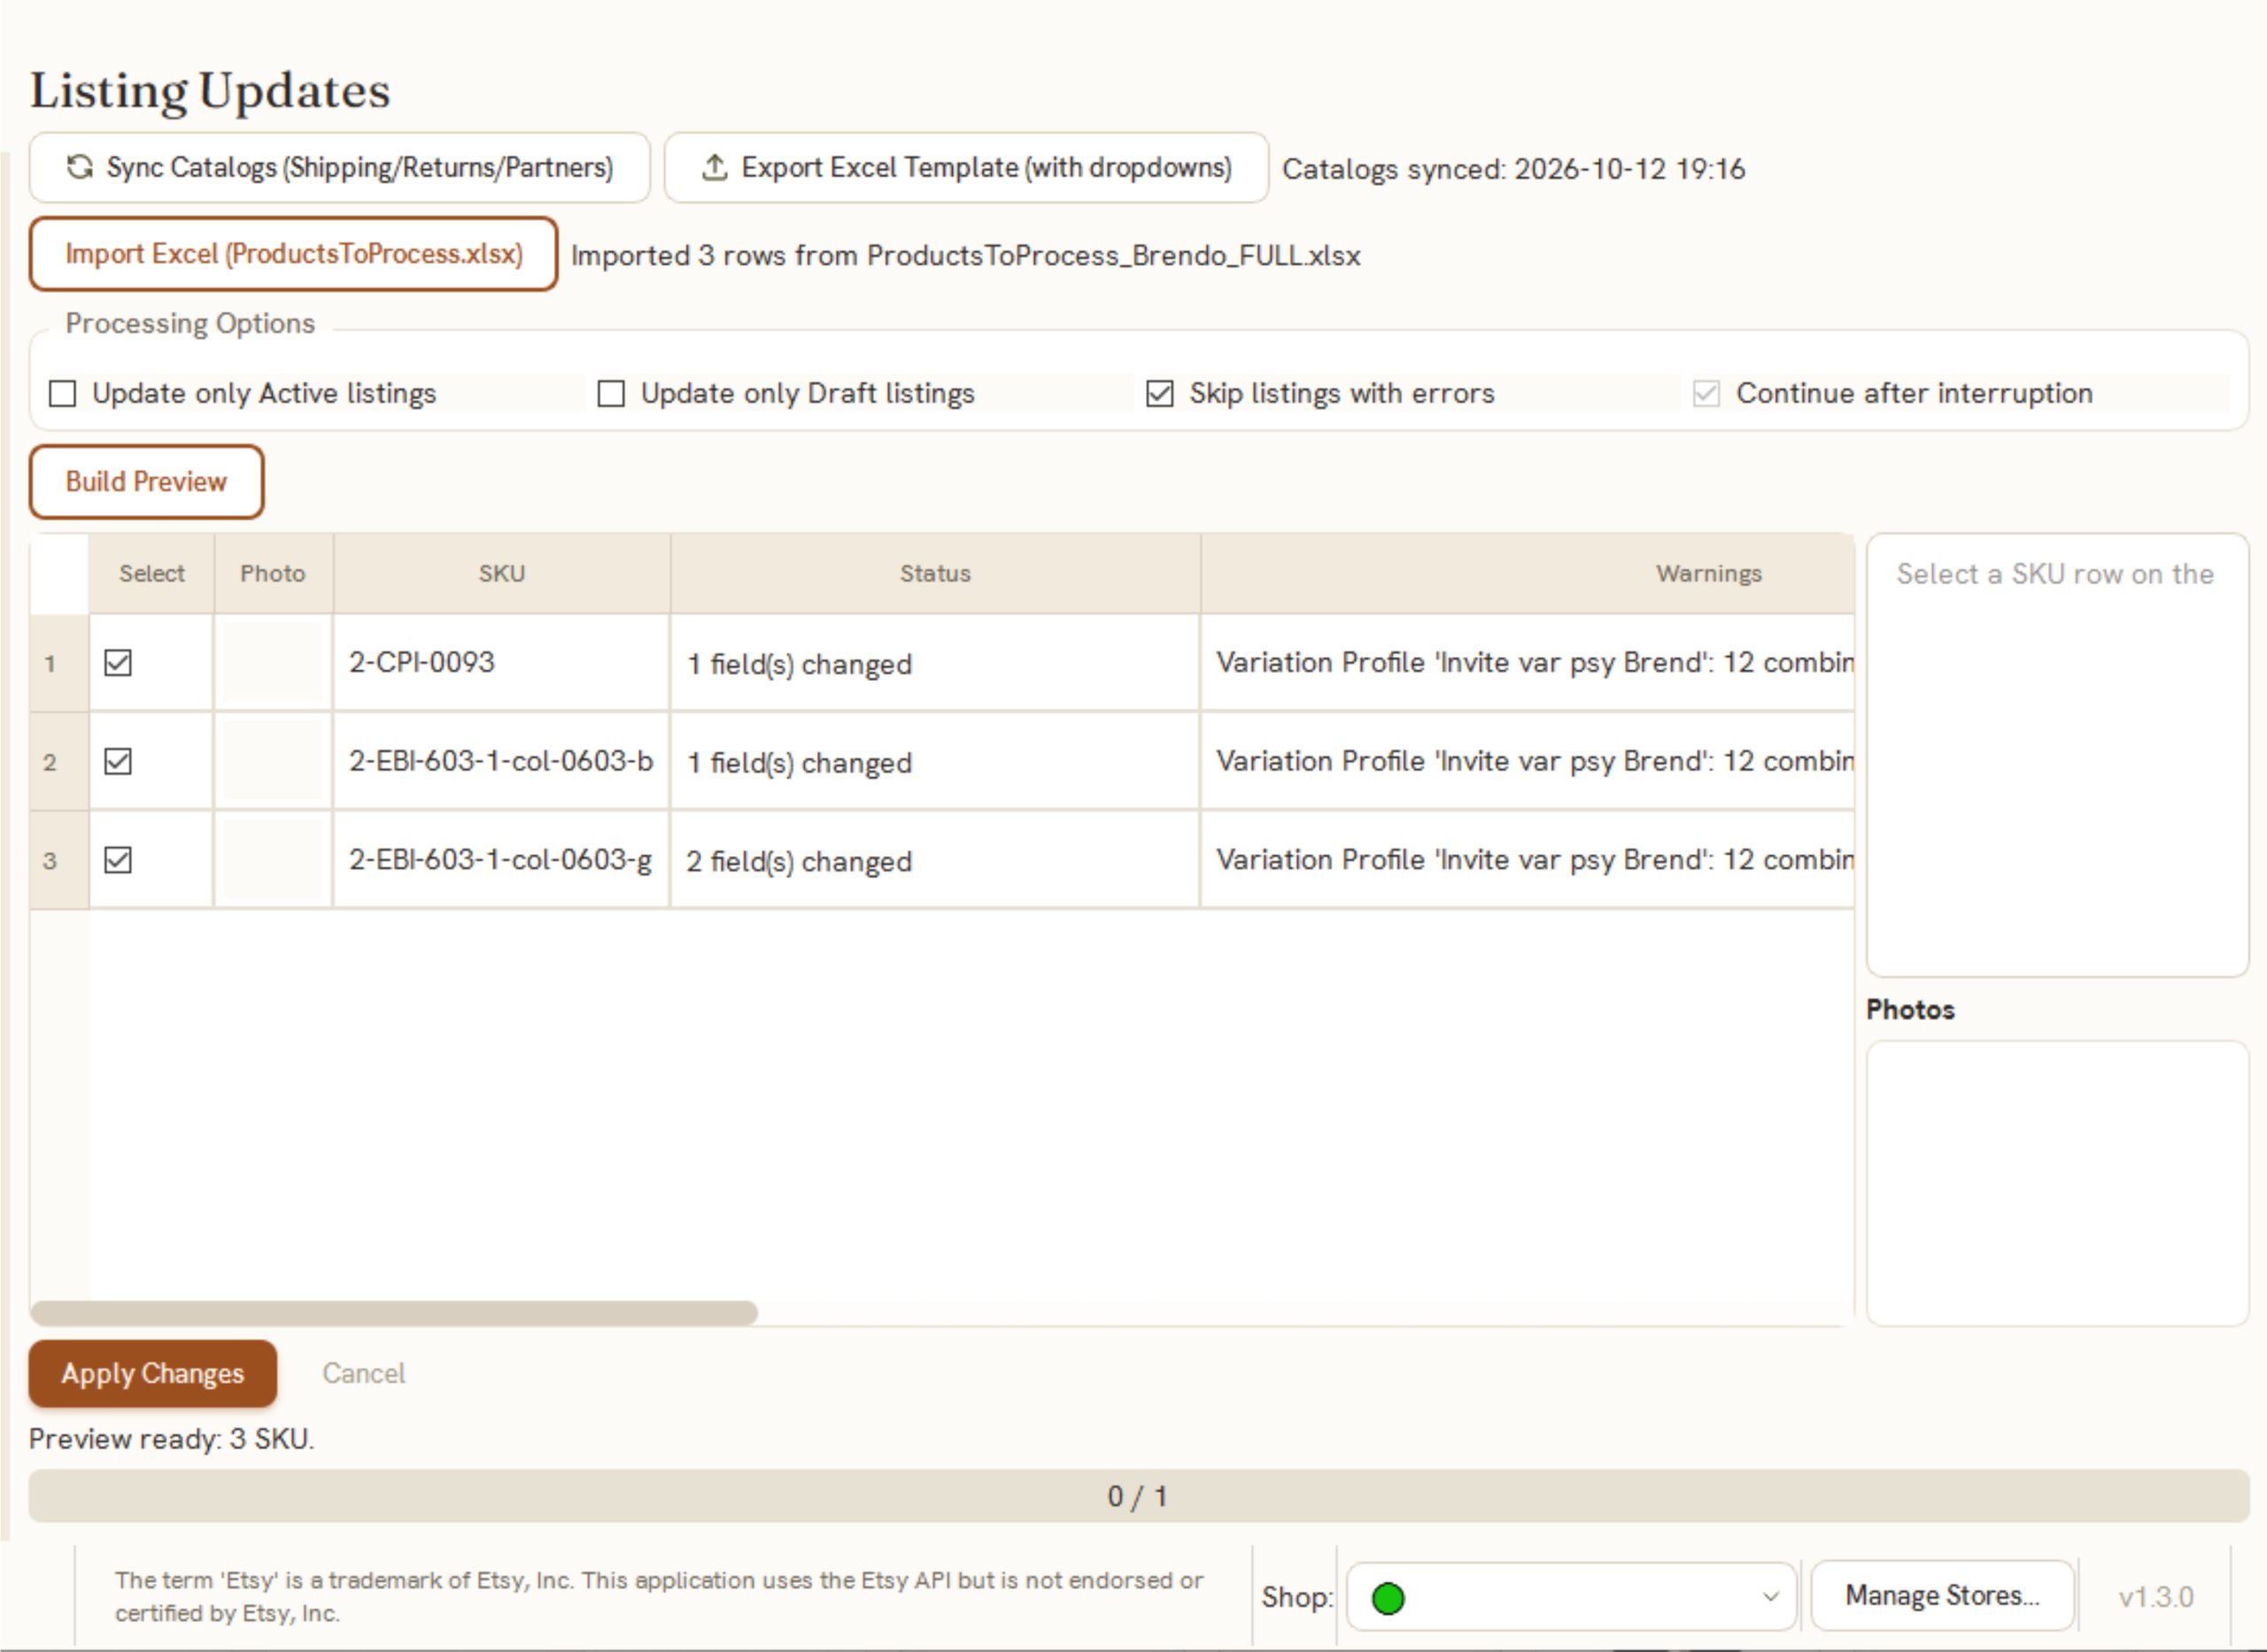The width and height of the screenshot is (2267, 1652).
Task: Click the sync refresh icon on Sync Catalogs
Action: [x=80, y=167]
